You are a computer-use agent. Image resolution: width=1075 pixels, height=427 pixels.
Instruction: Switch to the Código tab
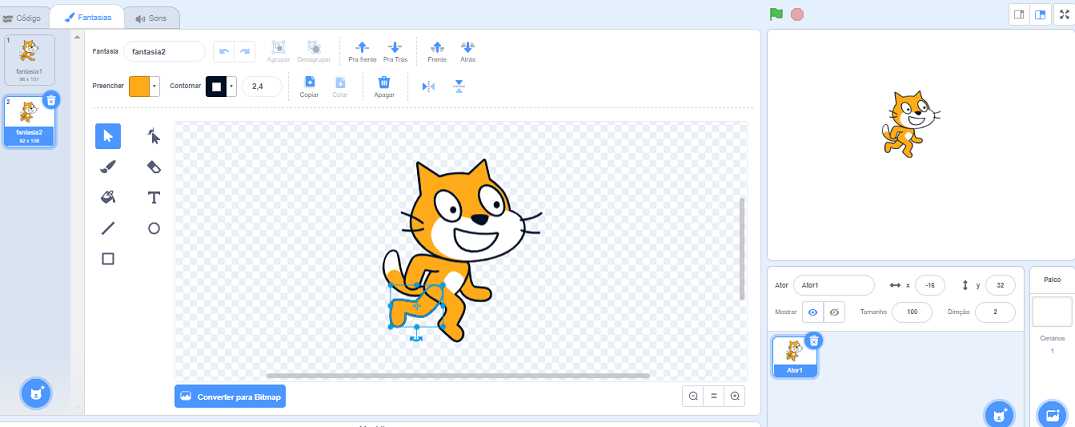[24, 18]
